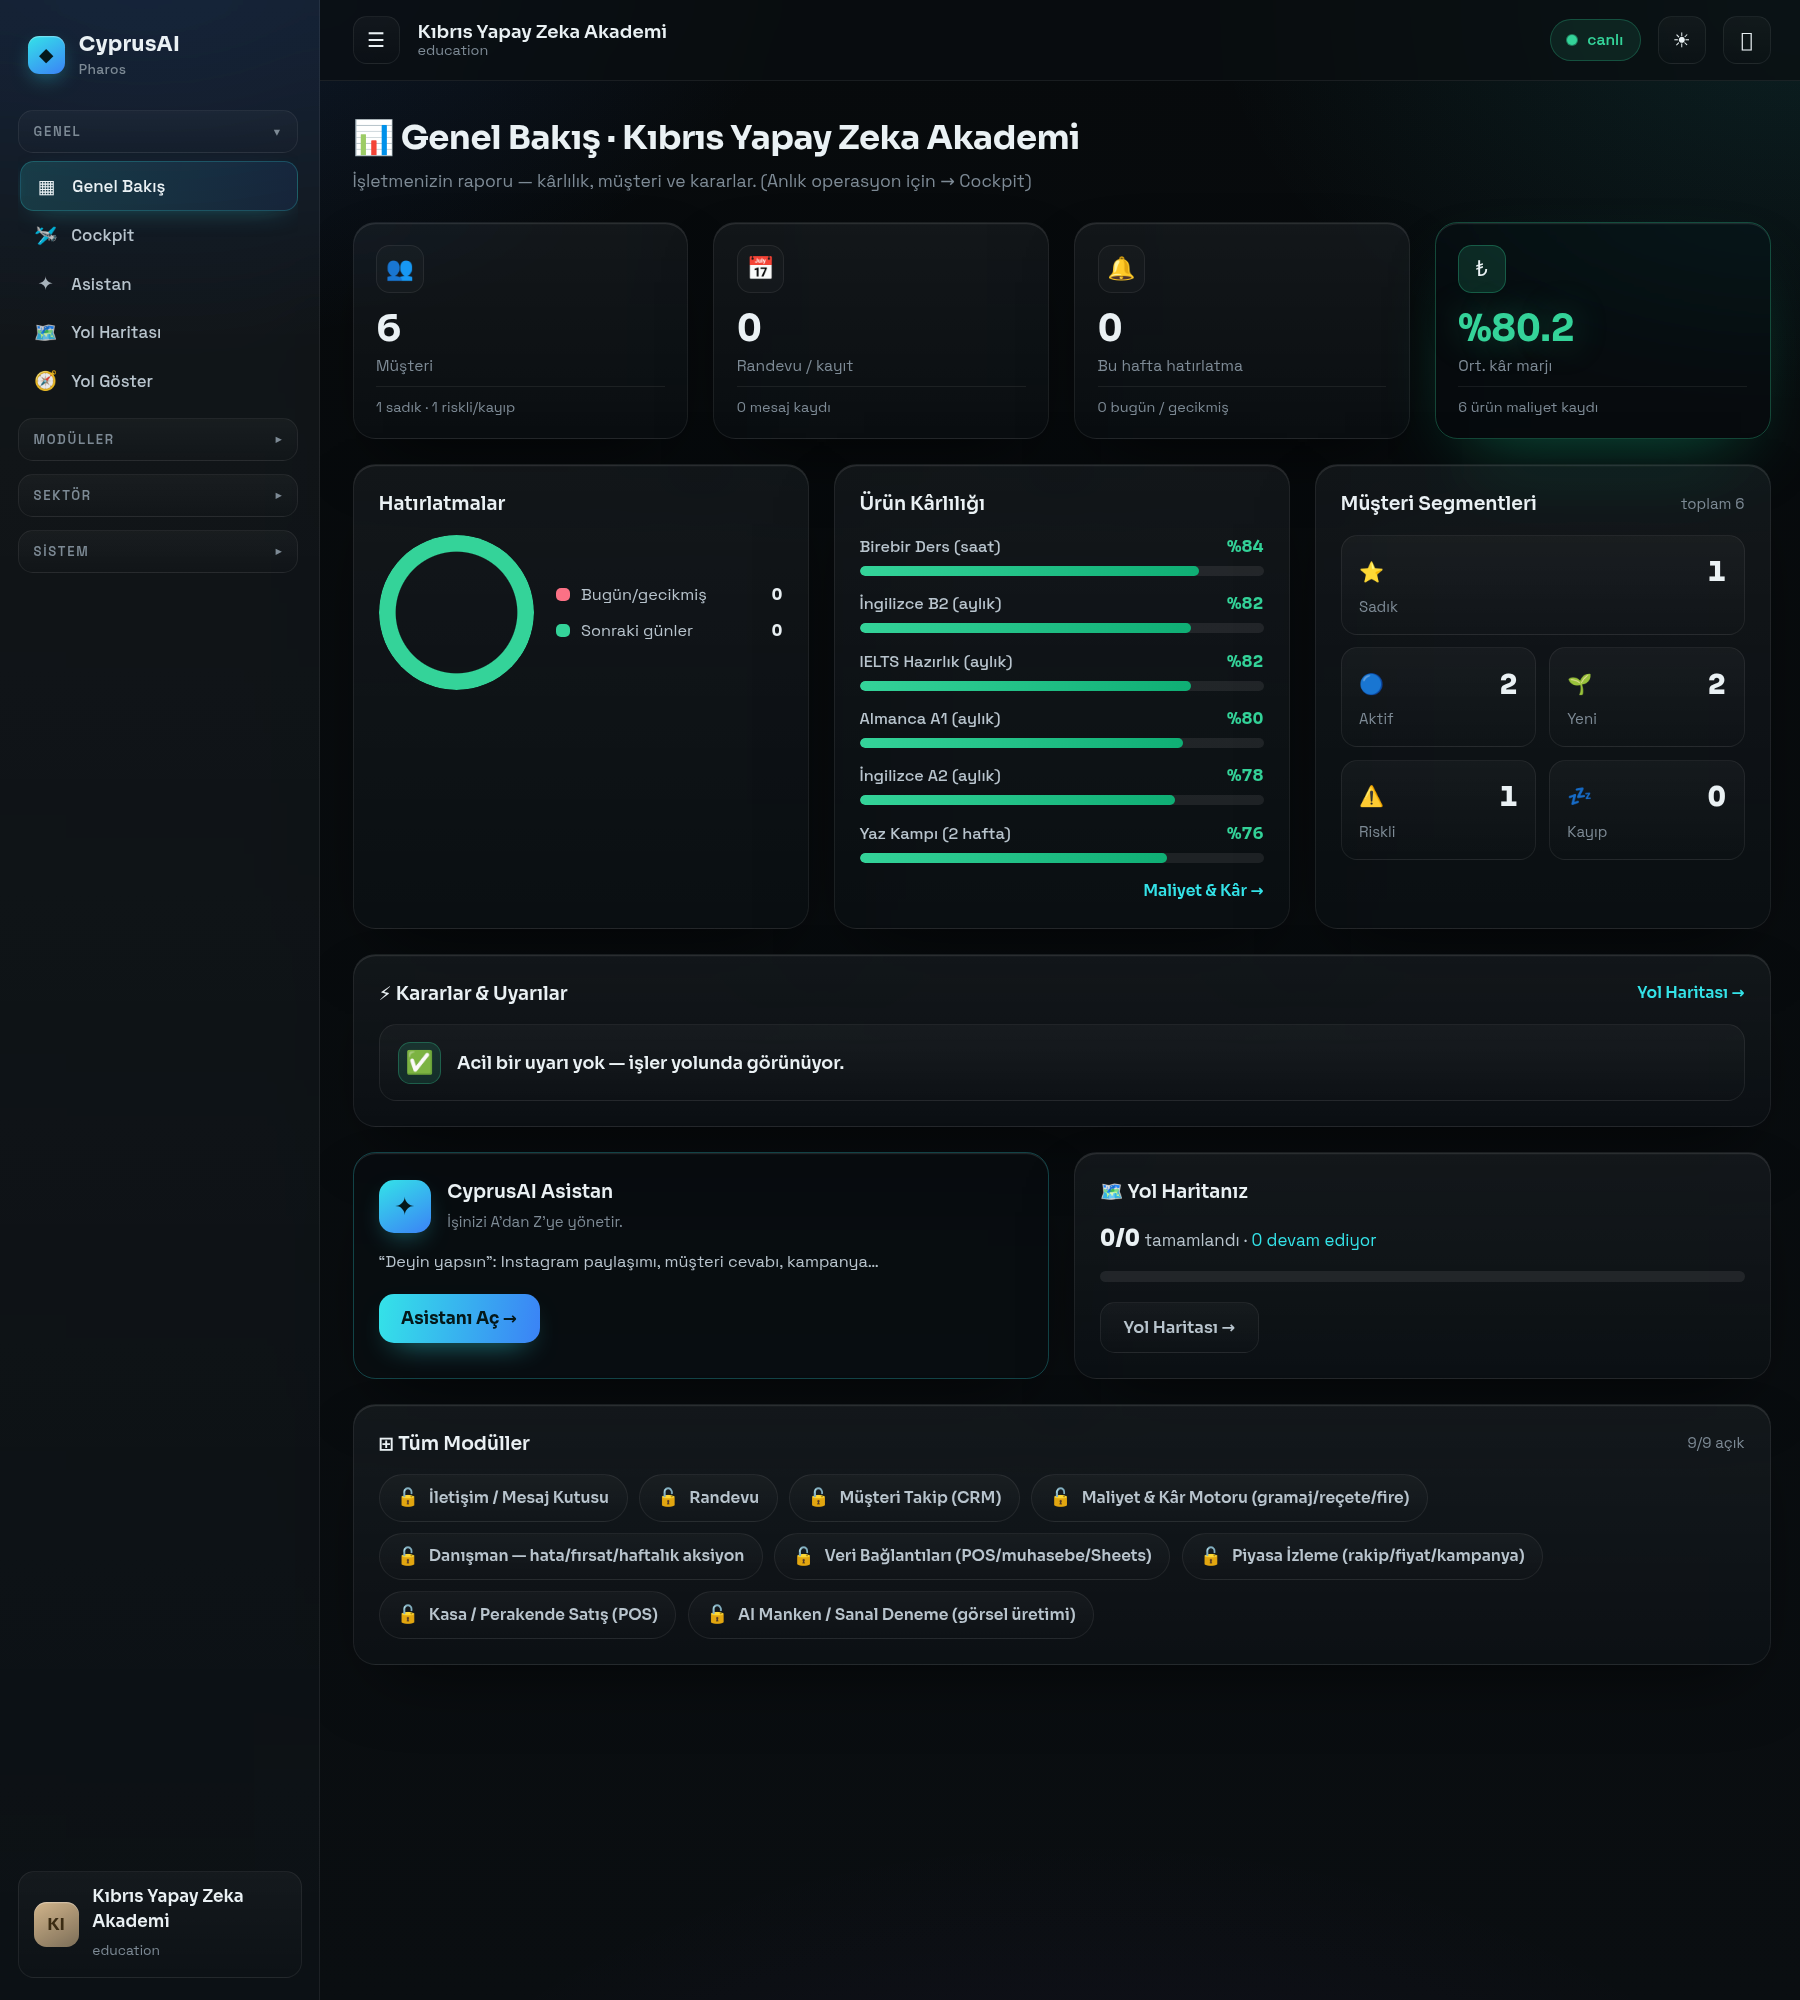The image size is (1800, 2000).
Task: Click the Asistan sparkle icon in sidebar
Action: click(x=46, y=284)
